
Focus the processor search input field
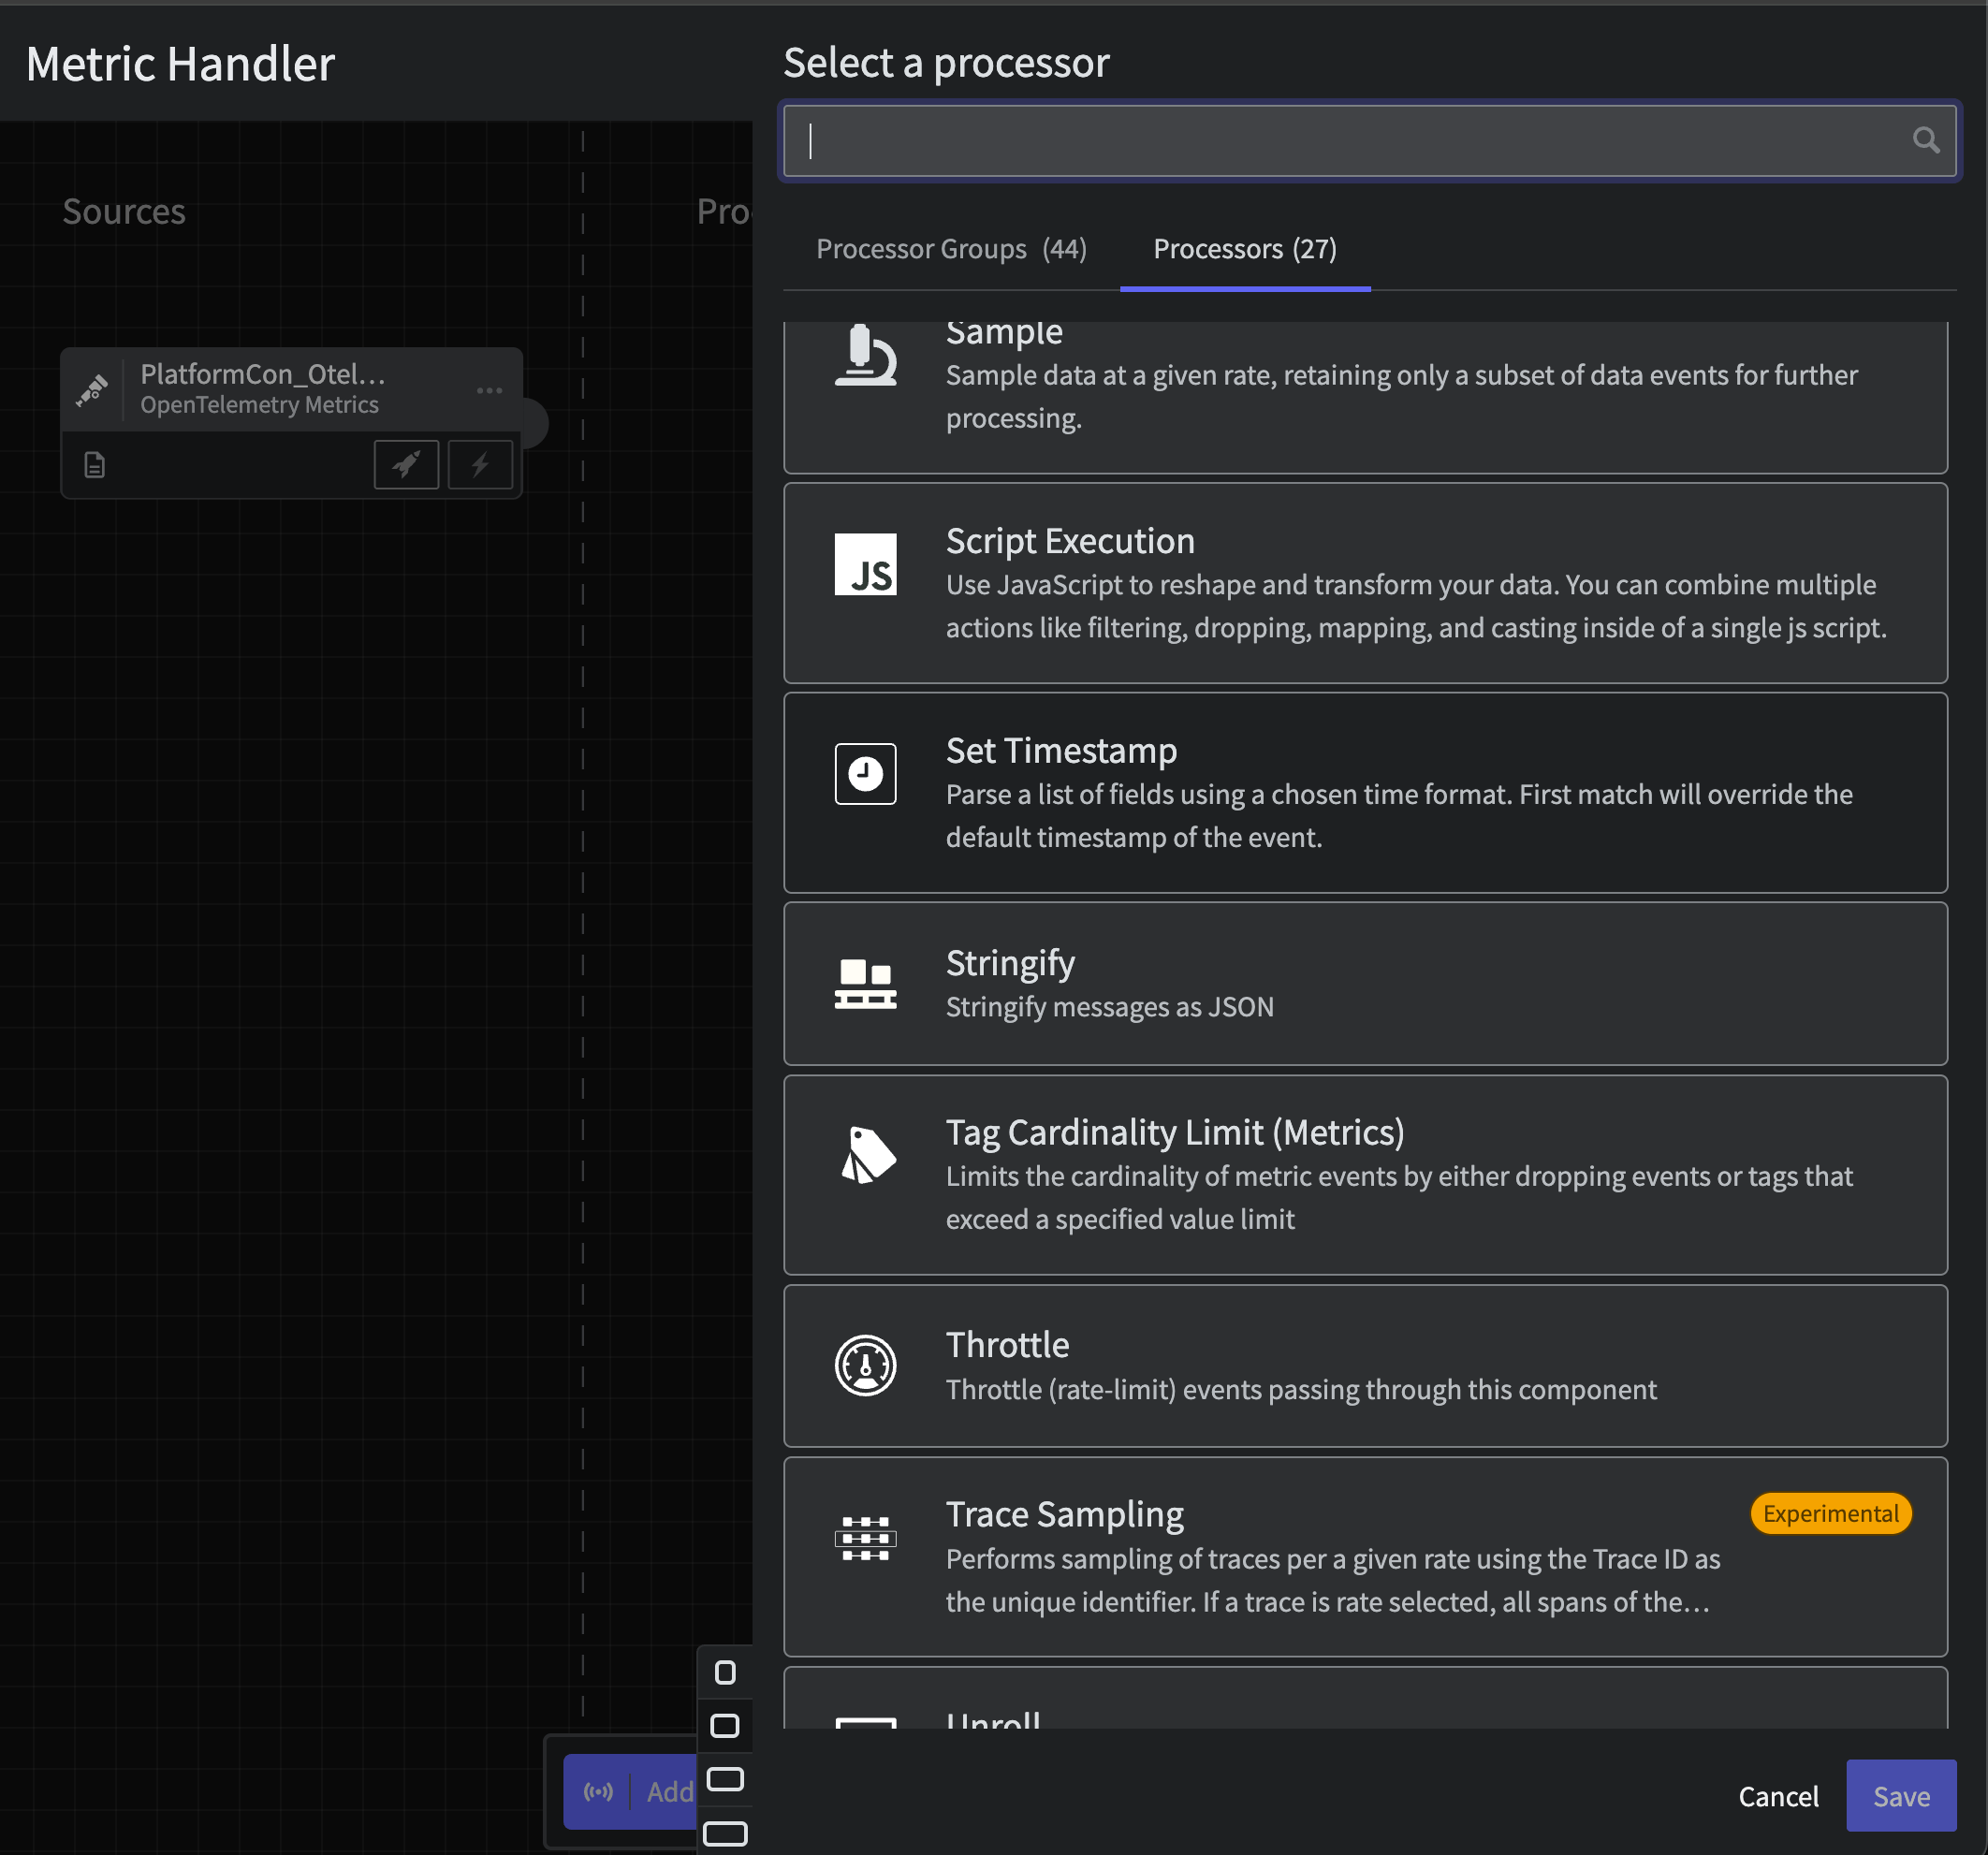(1369, 141)
